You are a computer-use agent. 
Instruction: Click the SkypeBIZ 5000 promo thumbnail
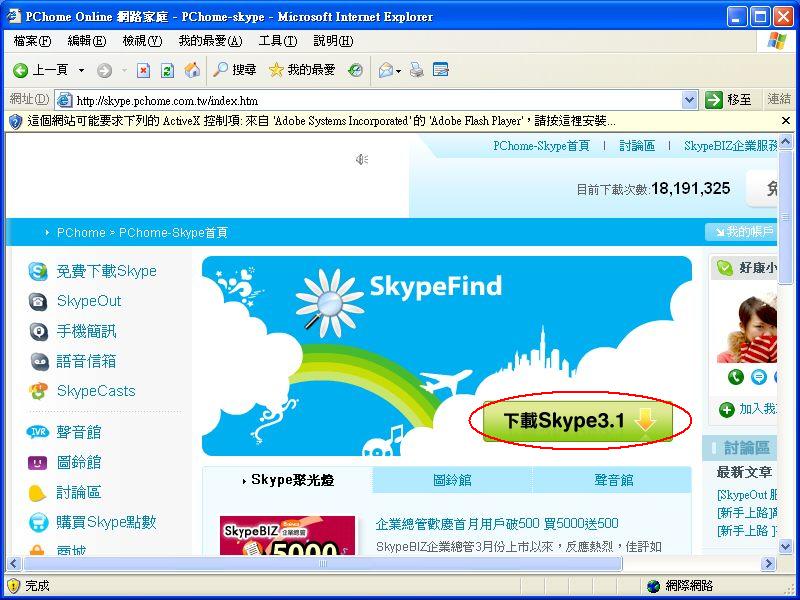click(x=287, y=535)
